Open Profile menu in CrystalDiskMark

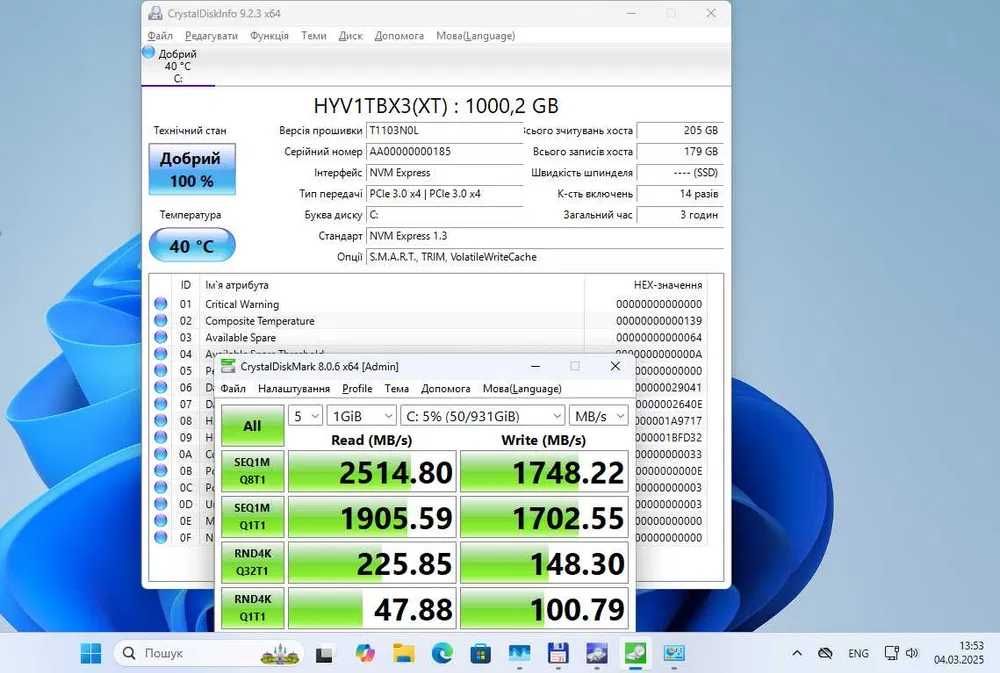click(357, 388)
